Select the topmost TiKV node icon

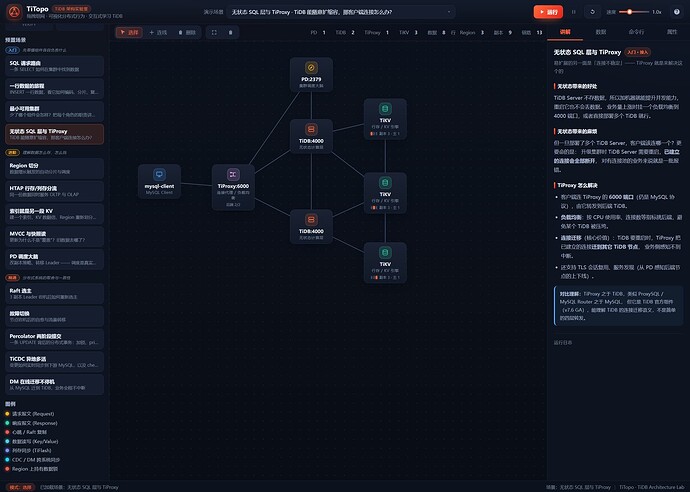click(385, 109)
